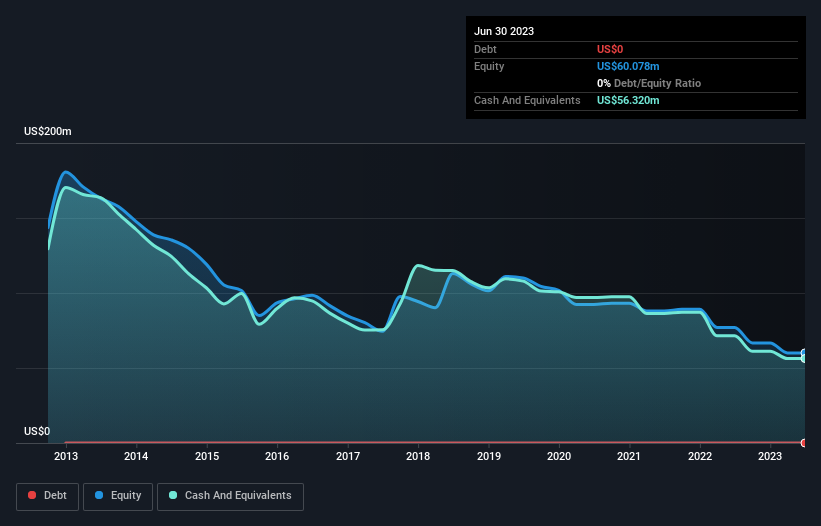This screenshot has width=821, height=526.
Task: Click the Jun 30 2023 tooltip date
Action: (x=504, y=31)
